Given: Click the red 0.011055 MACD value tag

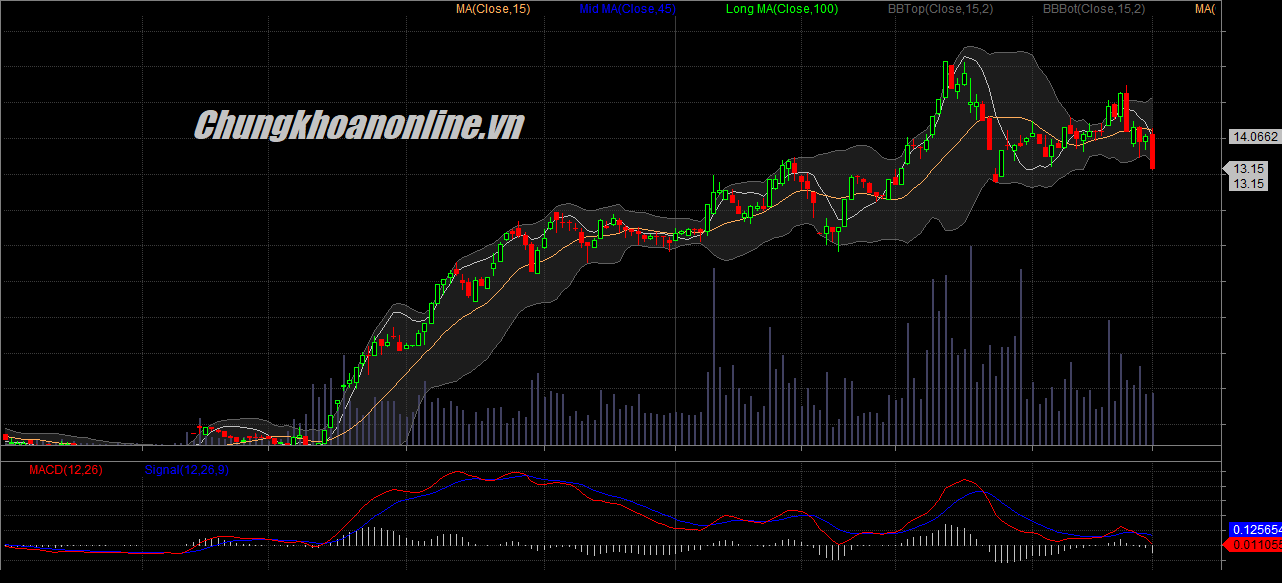Looking at the screenshot, I should point(1255,544).
